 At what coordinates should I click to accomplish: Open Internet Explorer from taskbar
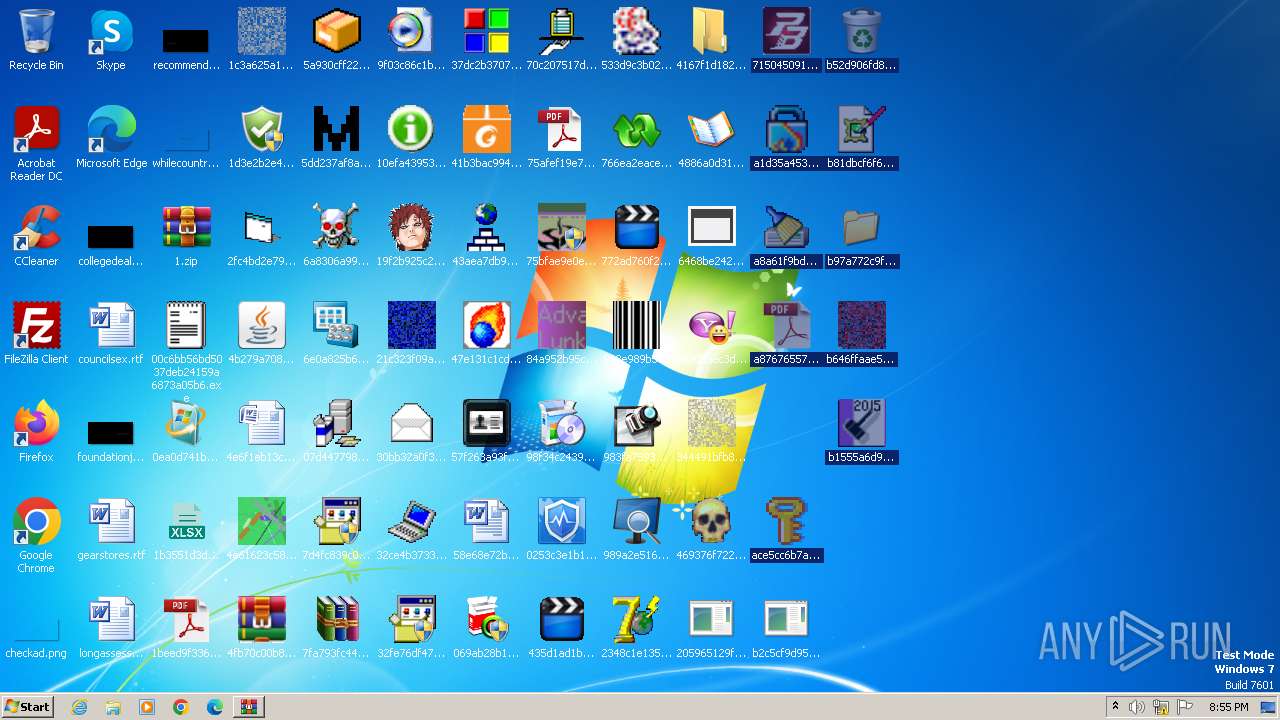[80, 707]
